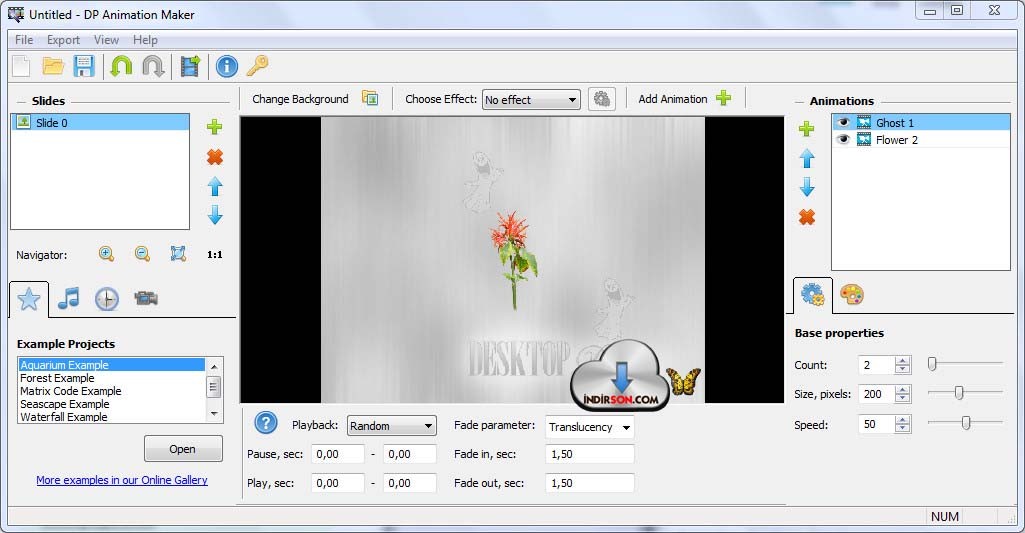The height and width of the screenshot is (533, 1025).
Task: Decrease Size pixels with spinner down
Action: pos(903,398)
